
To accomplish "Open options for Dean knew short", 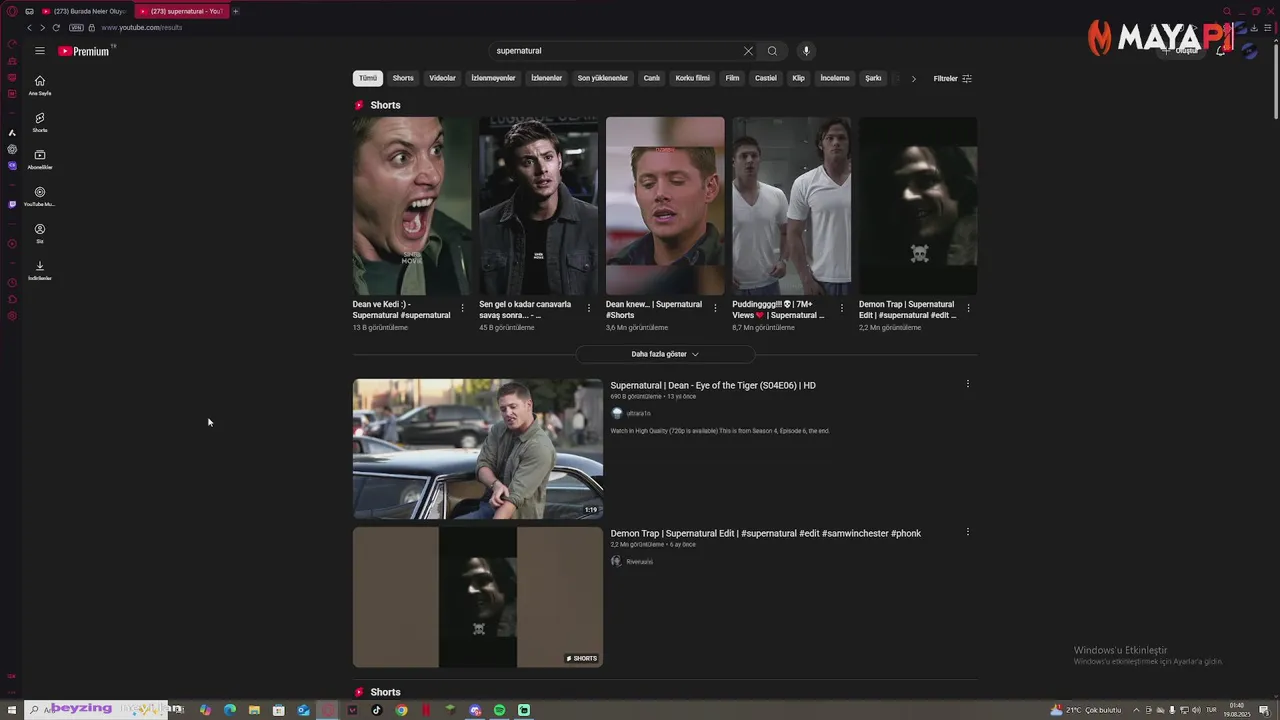I will pyautogui.click(x=715, y=308).
